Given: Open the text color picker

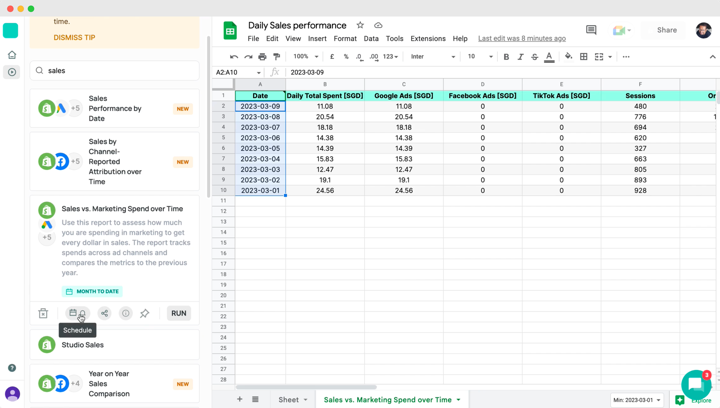Looking at the screenshot, I should (x=549, y=57).
